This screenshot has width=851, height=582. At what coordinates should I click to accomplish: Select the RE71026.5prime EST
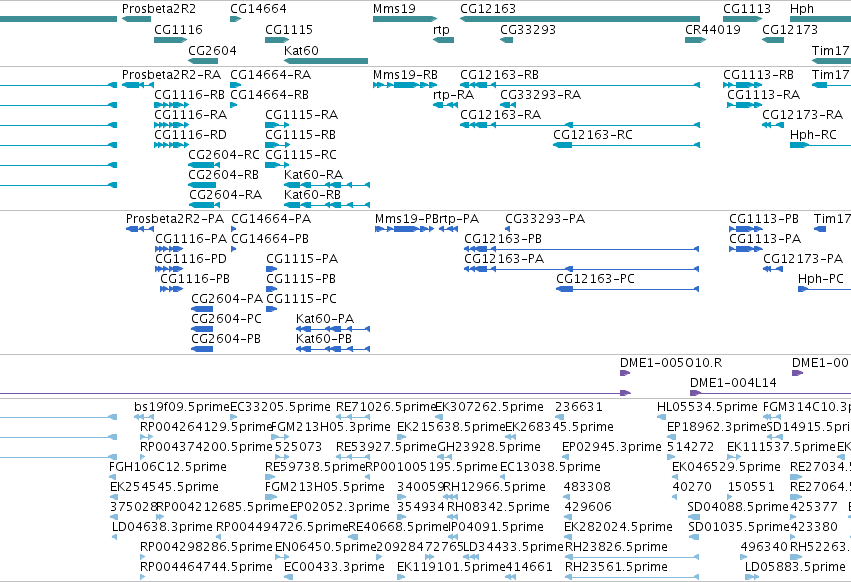coord(353,417)
